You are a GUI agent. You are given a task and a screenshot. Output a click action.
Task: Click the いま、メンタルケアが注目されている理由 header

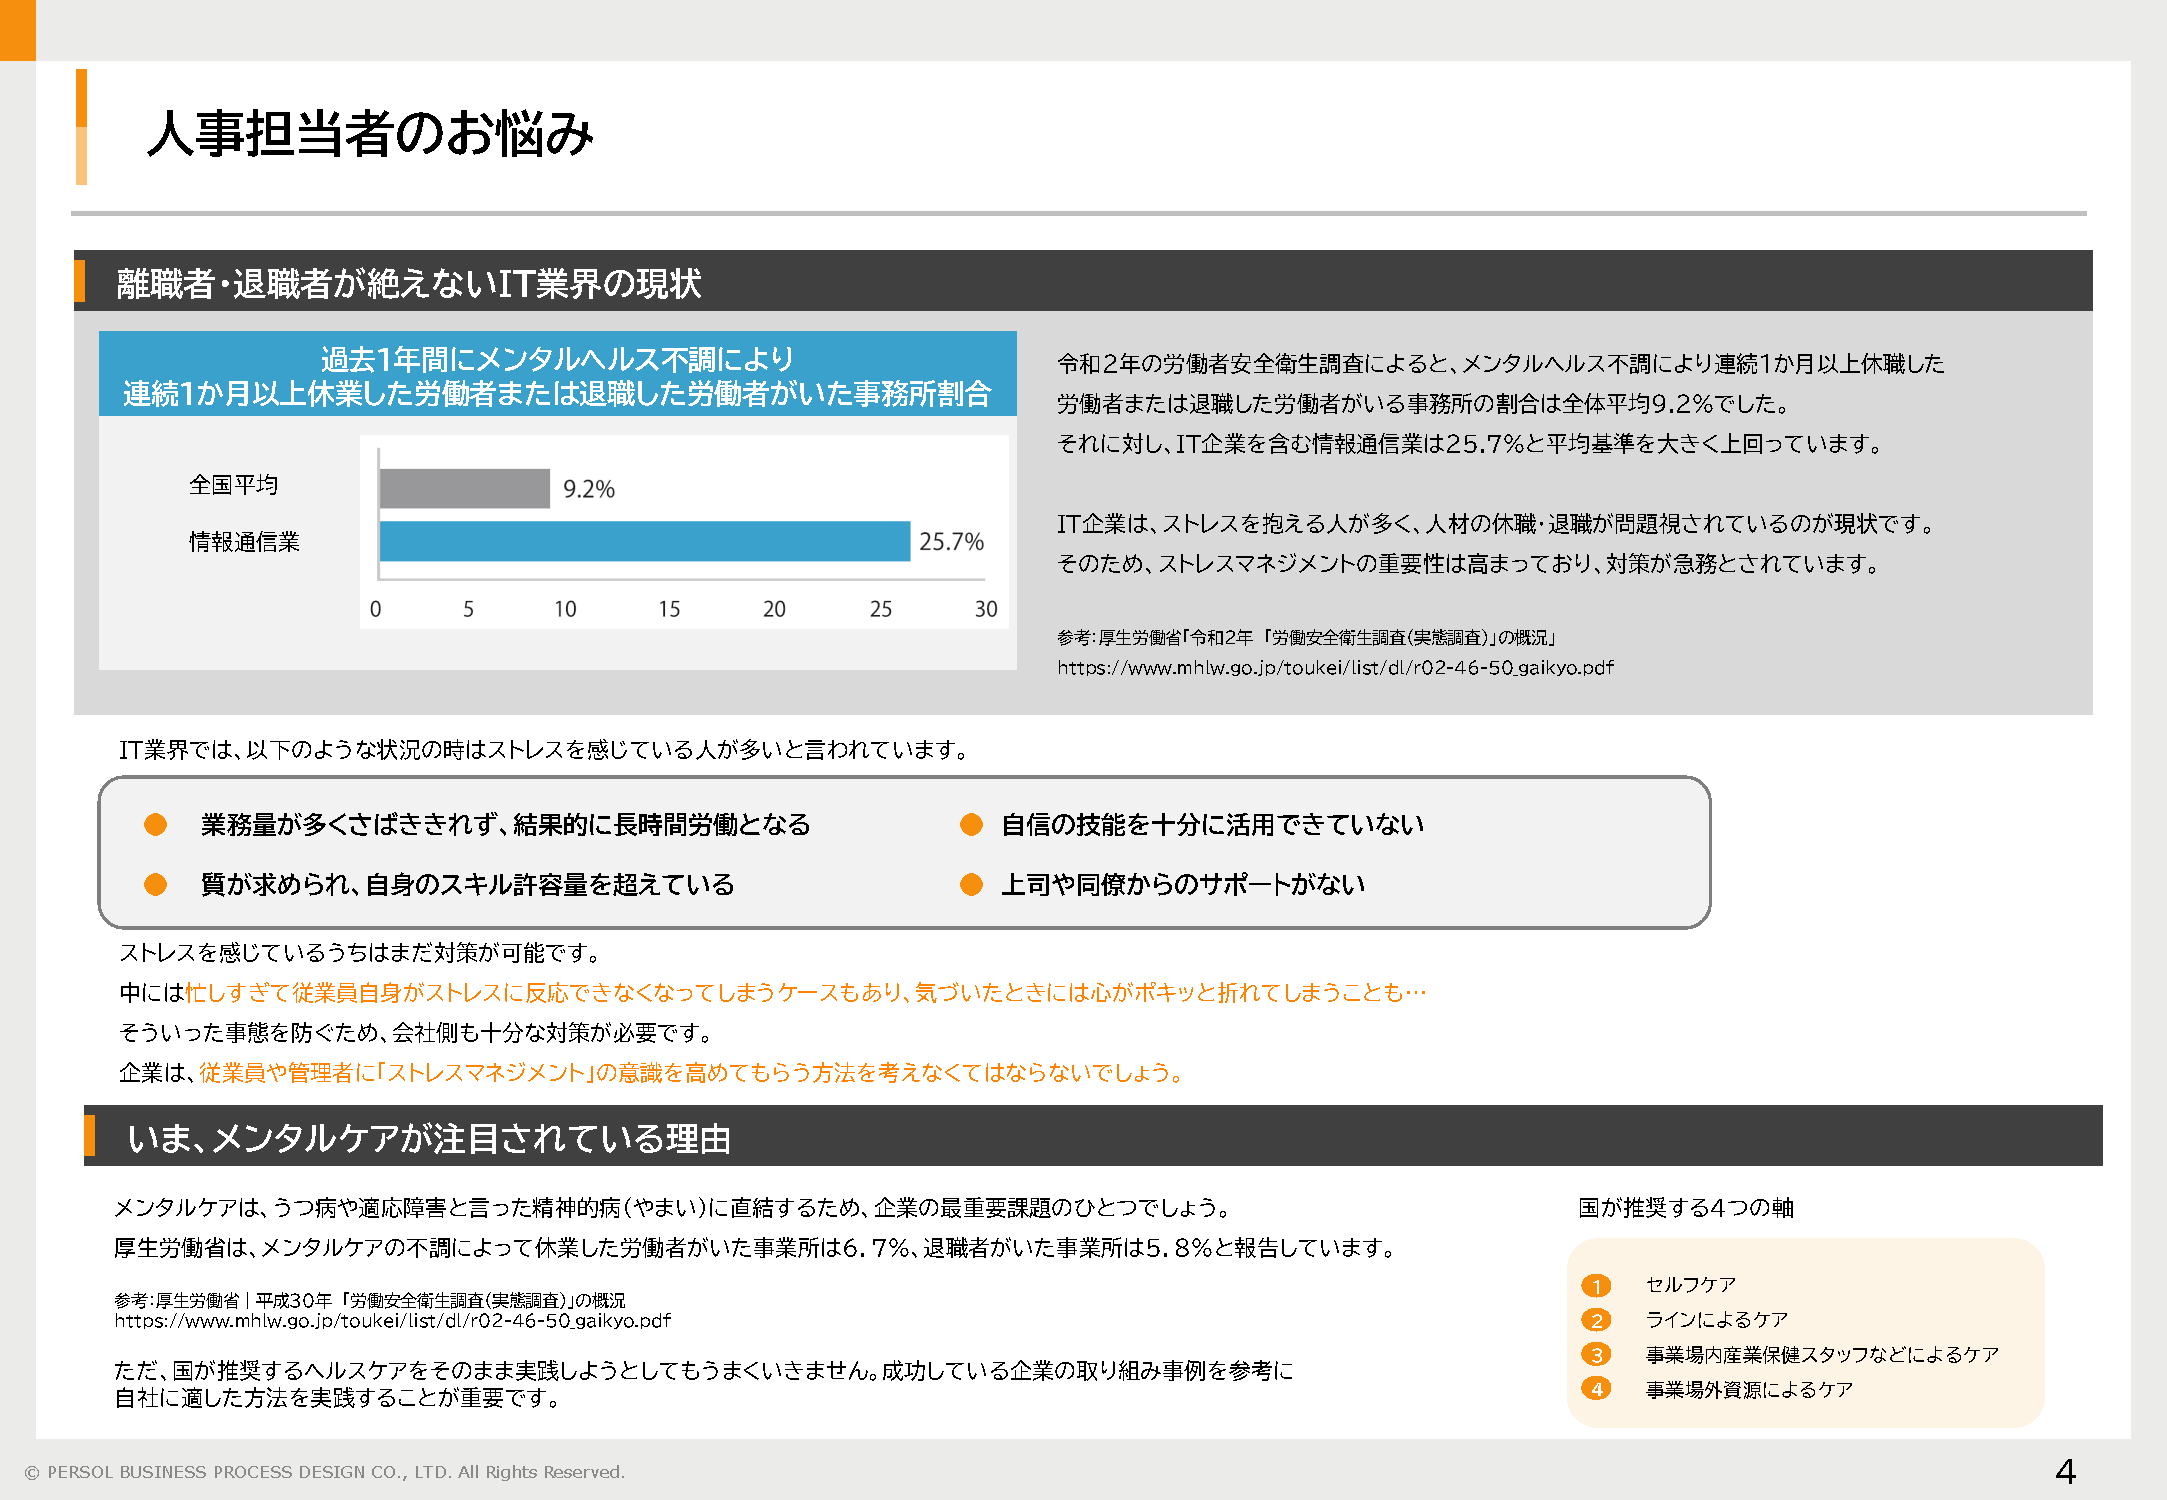tap(429, 1138)
